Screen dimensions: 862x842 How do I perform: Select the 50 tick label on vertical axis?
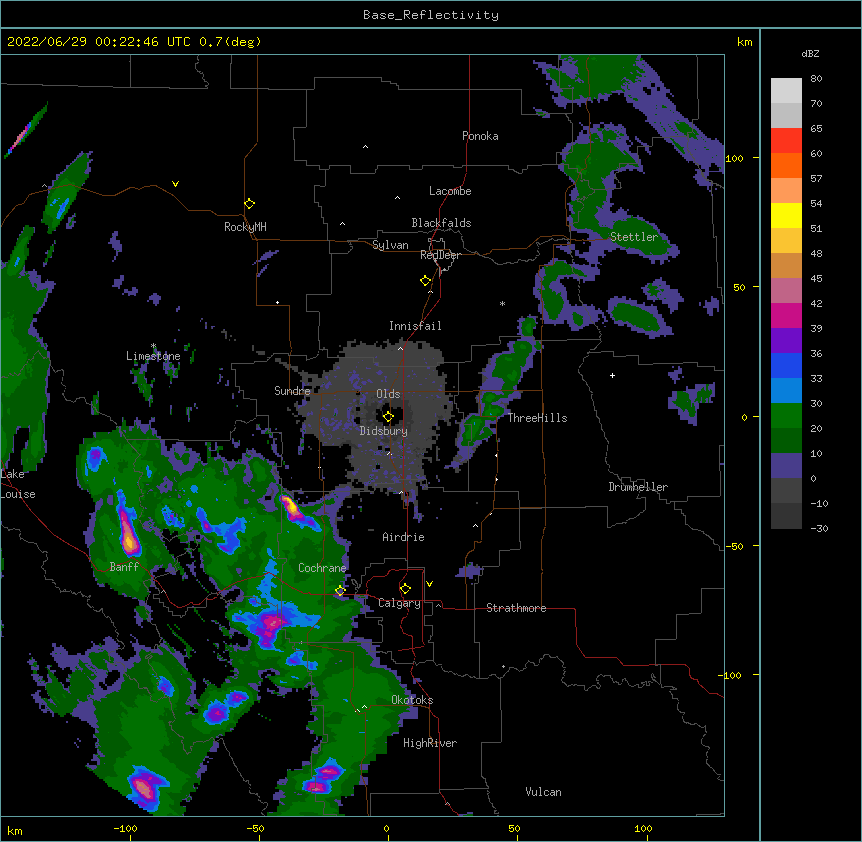pos(739,287)
